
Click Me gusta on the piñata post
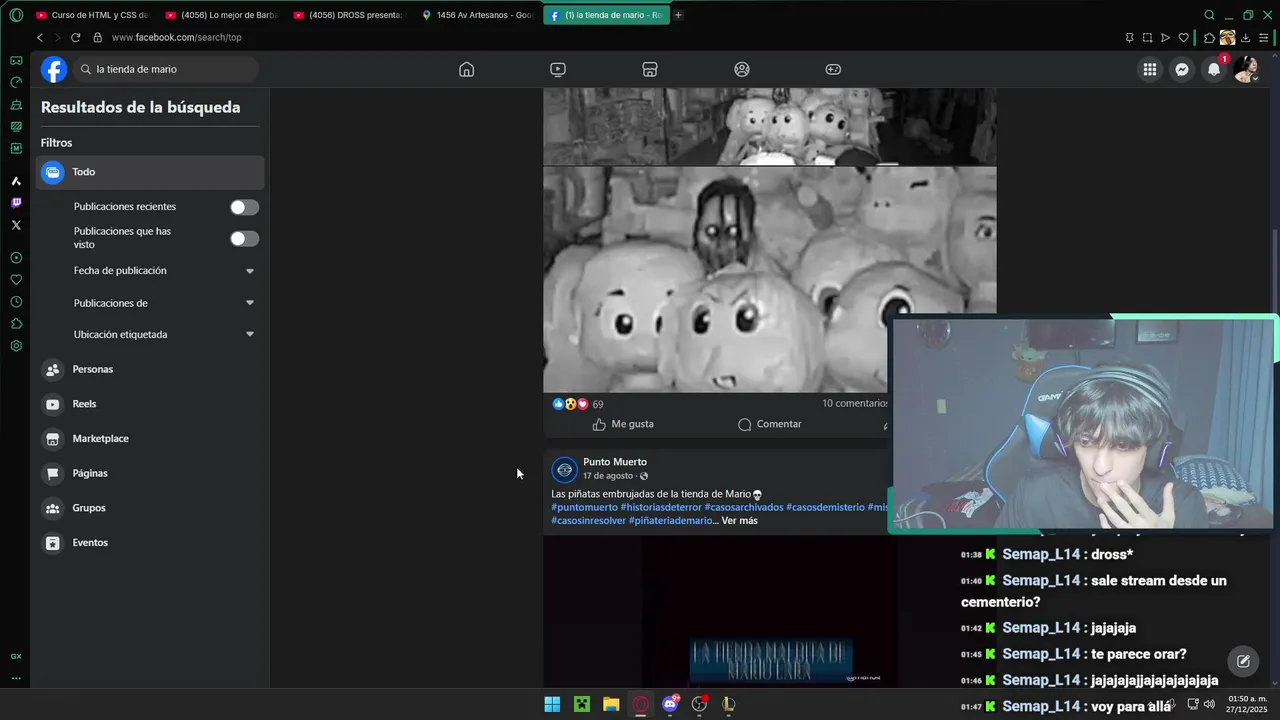point(623,424)
